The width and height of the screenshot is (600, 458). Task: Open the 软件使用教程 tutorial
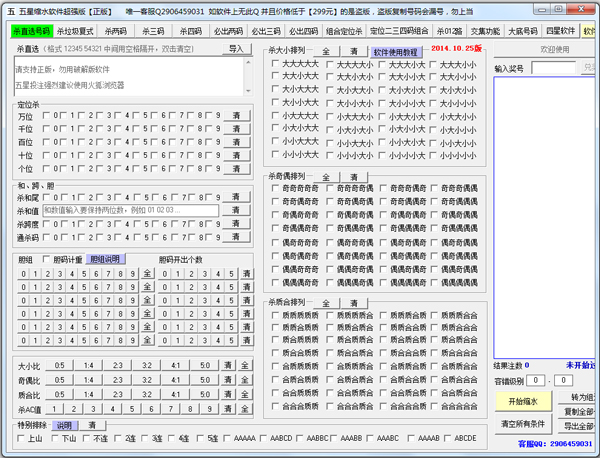(x=397, y=51)
